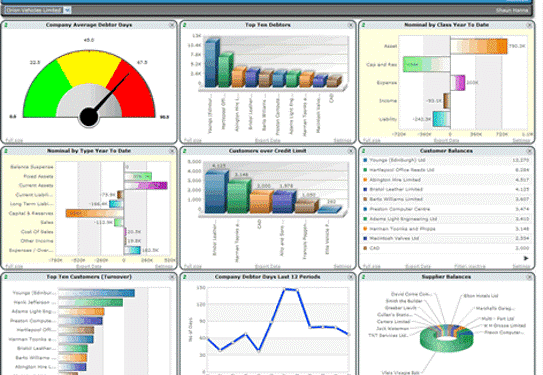Open settings of Nominal by Class panel
Screen dimensions: 543x375
click(521, 140)
